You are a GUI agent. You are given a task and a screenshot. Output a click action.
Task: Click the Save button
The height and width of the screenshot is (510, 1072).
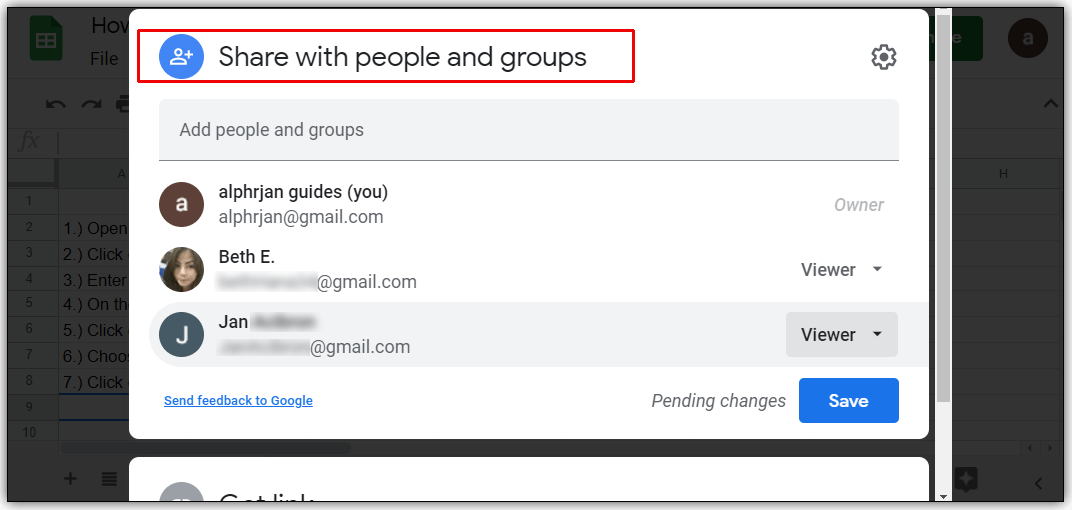[848, 401]
